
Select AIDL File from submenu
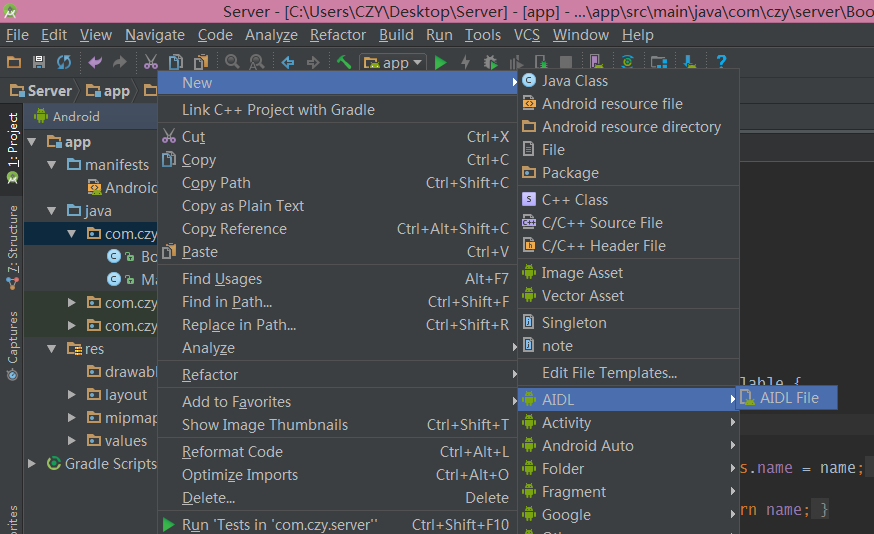tap(788, 398)
